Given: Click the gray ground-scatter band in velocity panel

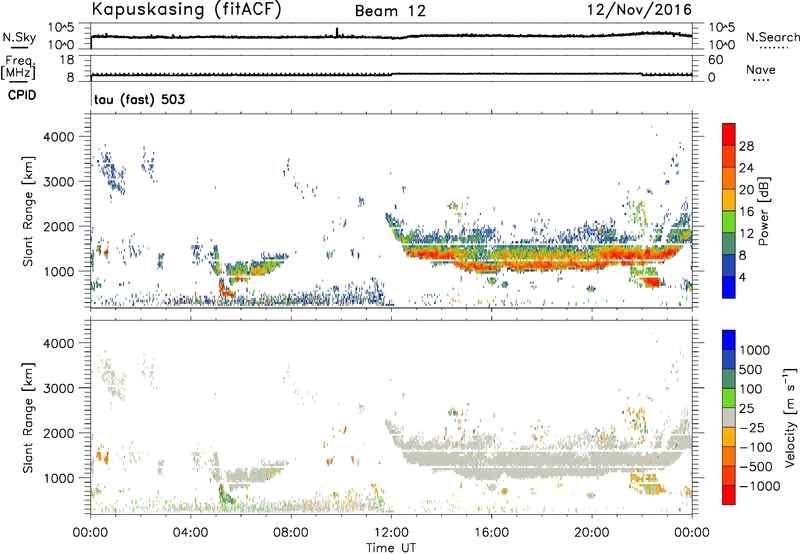Looking at the screenshot, I should point(541,461).
